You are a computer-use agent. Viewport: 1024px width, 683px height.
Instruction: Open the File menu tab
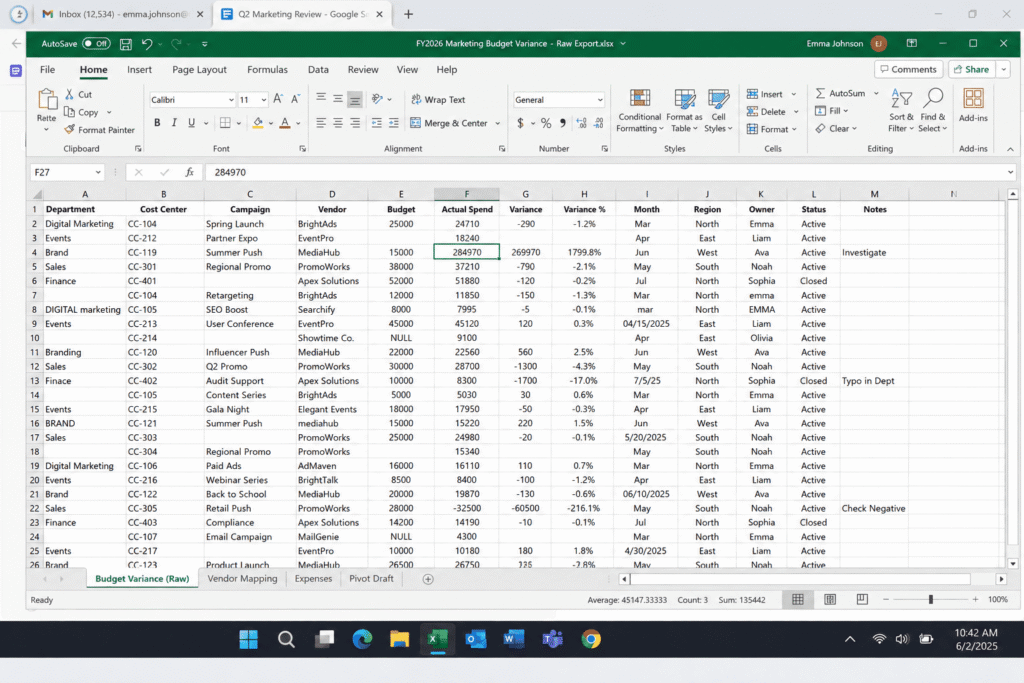coord(47,69)
